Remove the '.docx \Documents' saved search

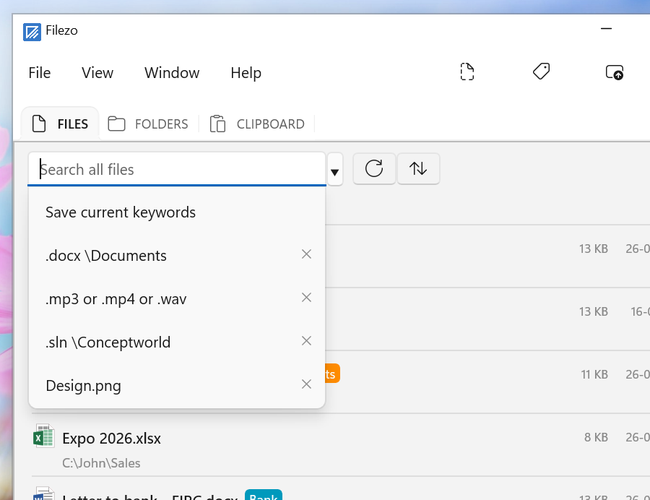click(x=306, y=254)
